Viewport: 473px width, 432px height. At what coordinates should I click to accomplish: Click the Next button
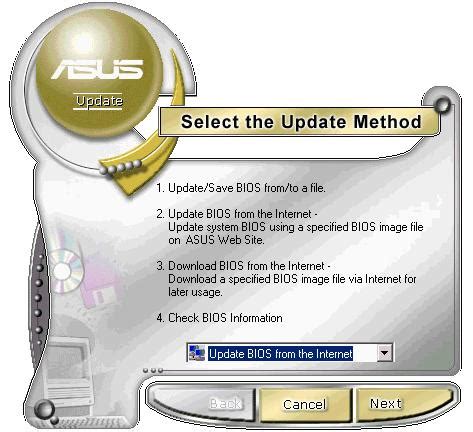[x=386, y=404]
